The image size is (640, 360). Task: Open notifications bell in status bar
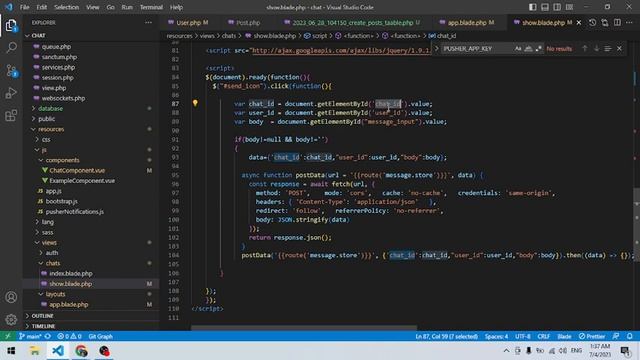[x=630, y=336]
